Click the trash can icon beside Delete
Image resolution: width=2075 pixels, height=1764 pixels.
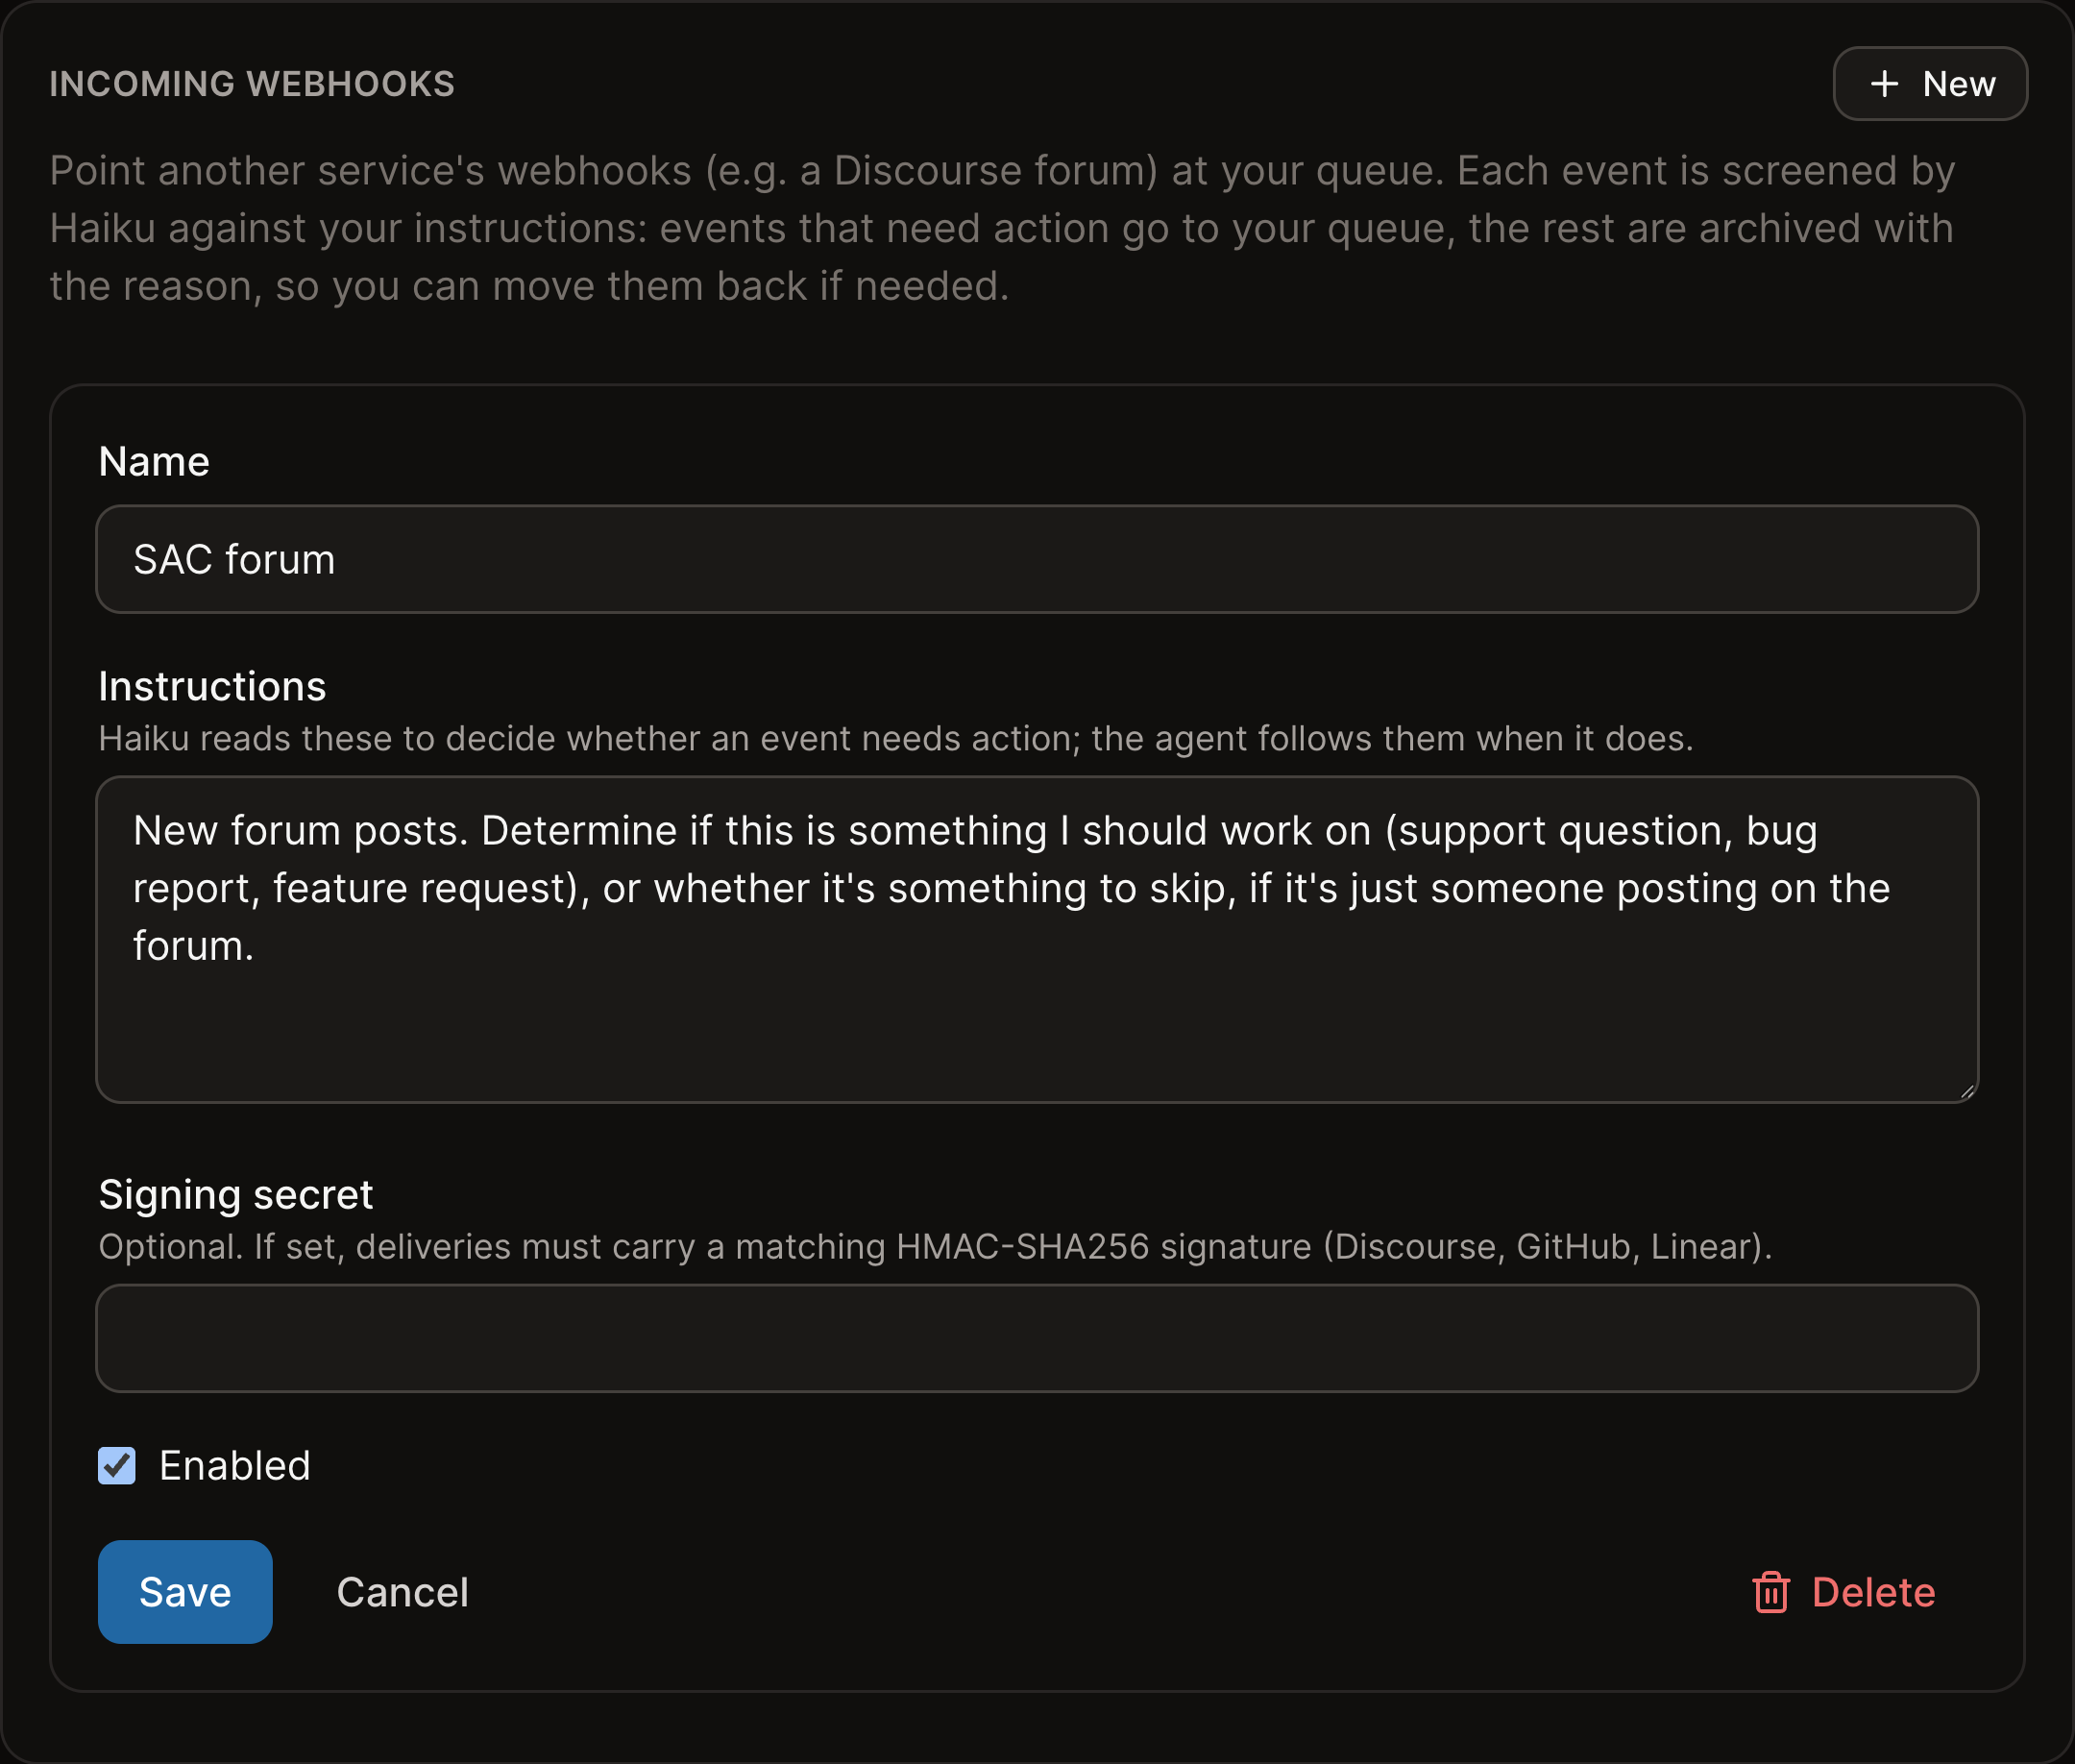pyautogui.click(x=1771, y=1592)
